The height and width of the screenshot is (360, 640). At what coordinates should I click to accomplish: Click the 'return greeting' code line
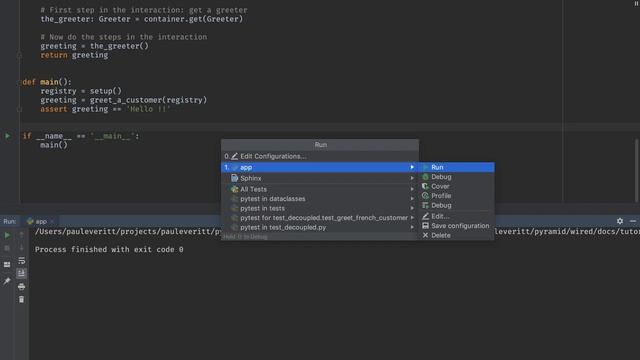pyautogui.click(x=74, y=55)
